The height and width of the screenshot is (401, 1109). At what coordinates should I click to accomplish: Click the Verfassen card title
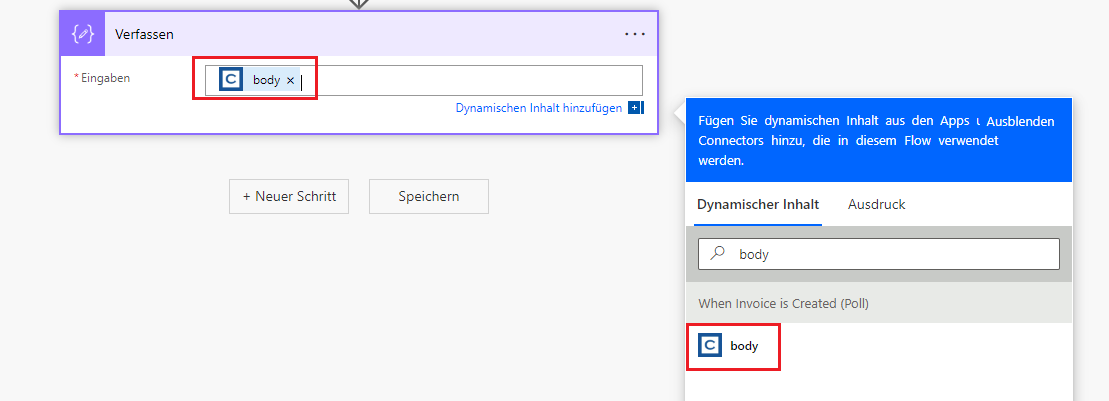[144, 34]
